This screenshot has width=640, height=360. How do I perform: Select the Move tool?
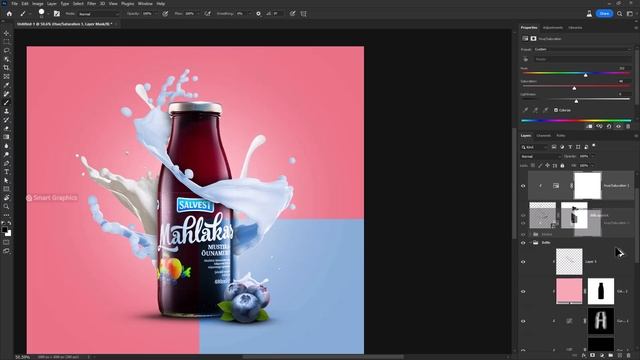click(6, 33)
